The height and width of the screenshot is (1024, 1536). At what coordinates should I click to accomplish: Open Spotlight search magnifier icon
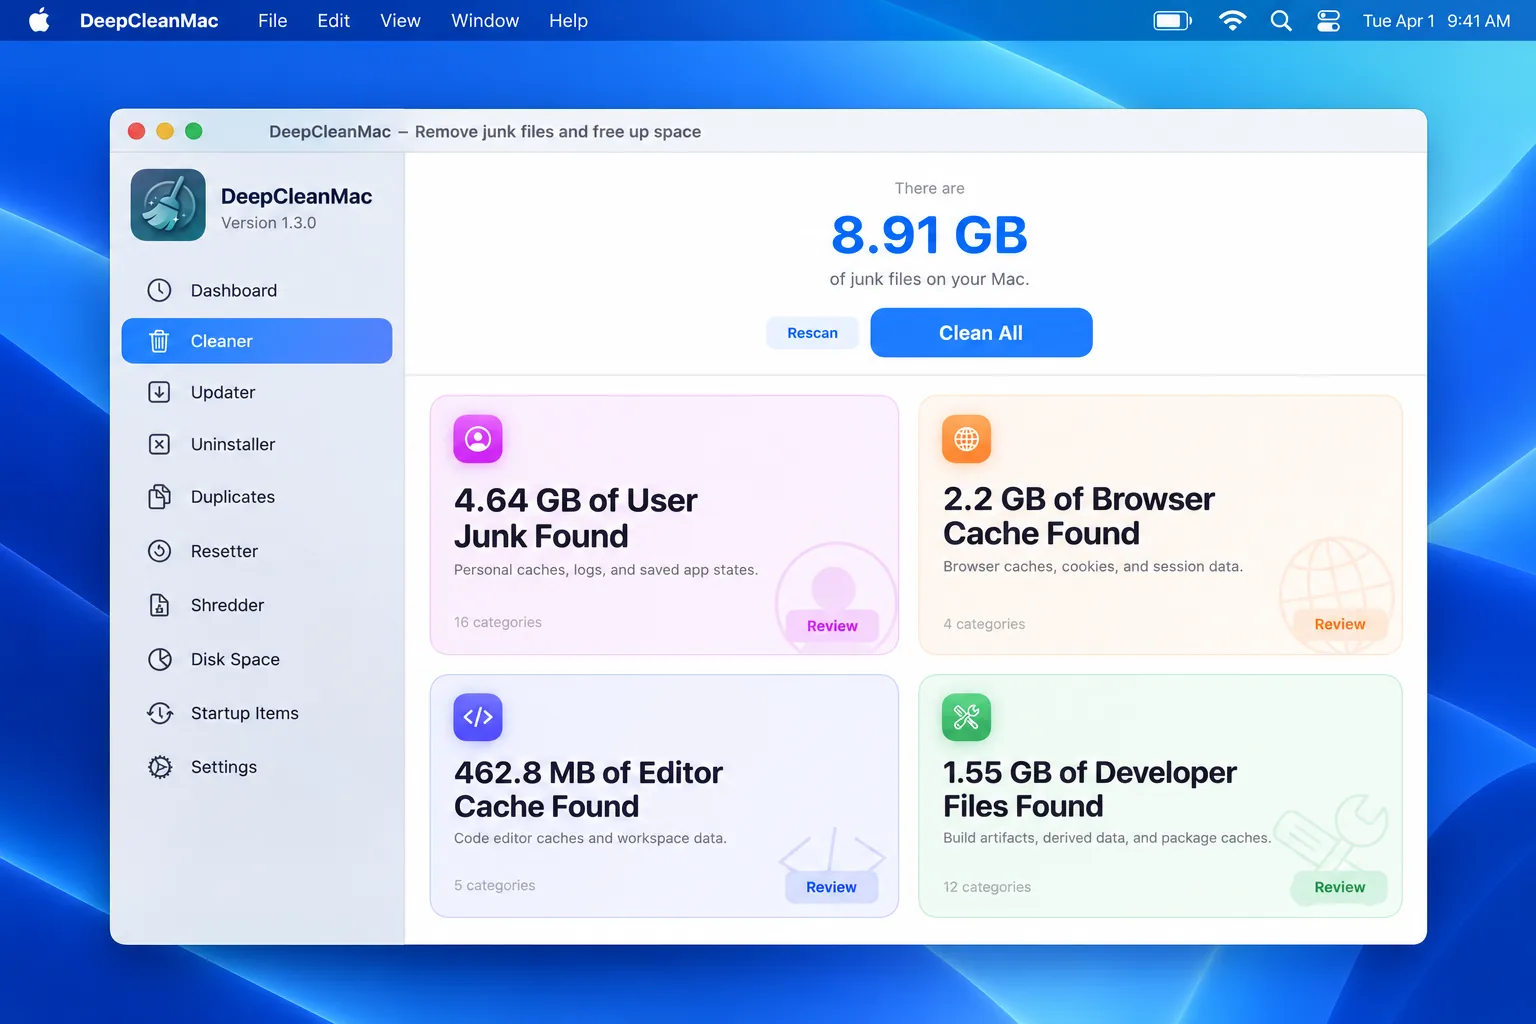coord(1281,20)
